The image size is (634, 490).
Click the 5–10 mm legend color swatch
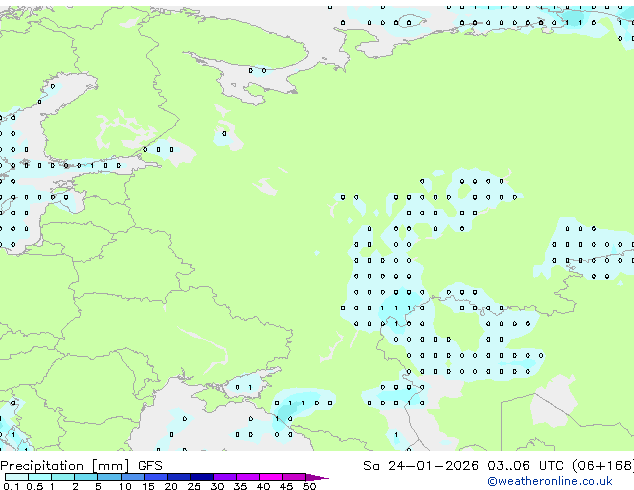(x=109, y=477)
